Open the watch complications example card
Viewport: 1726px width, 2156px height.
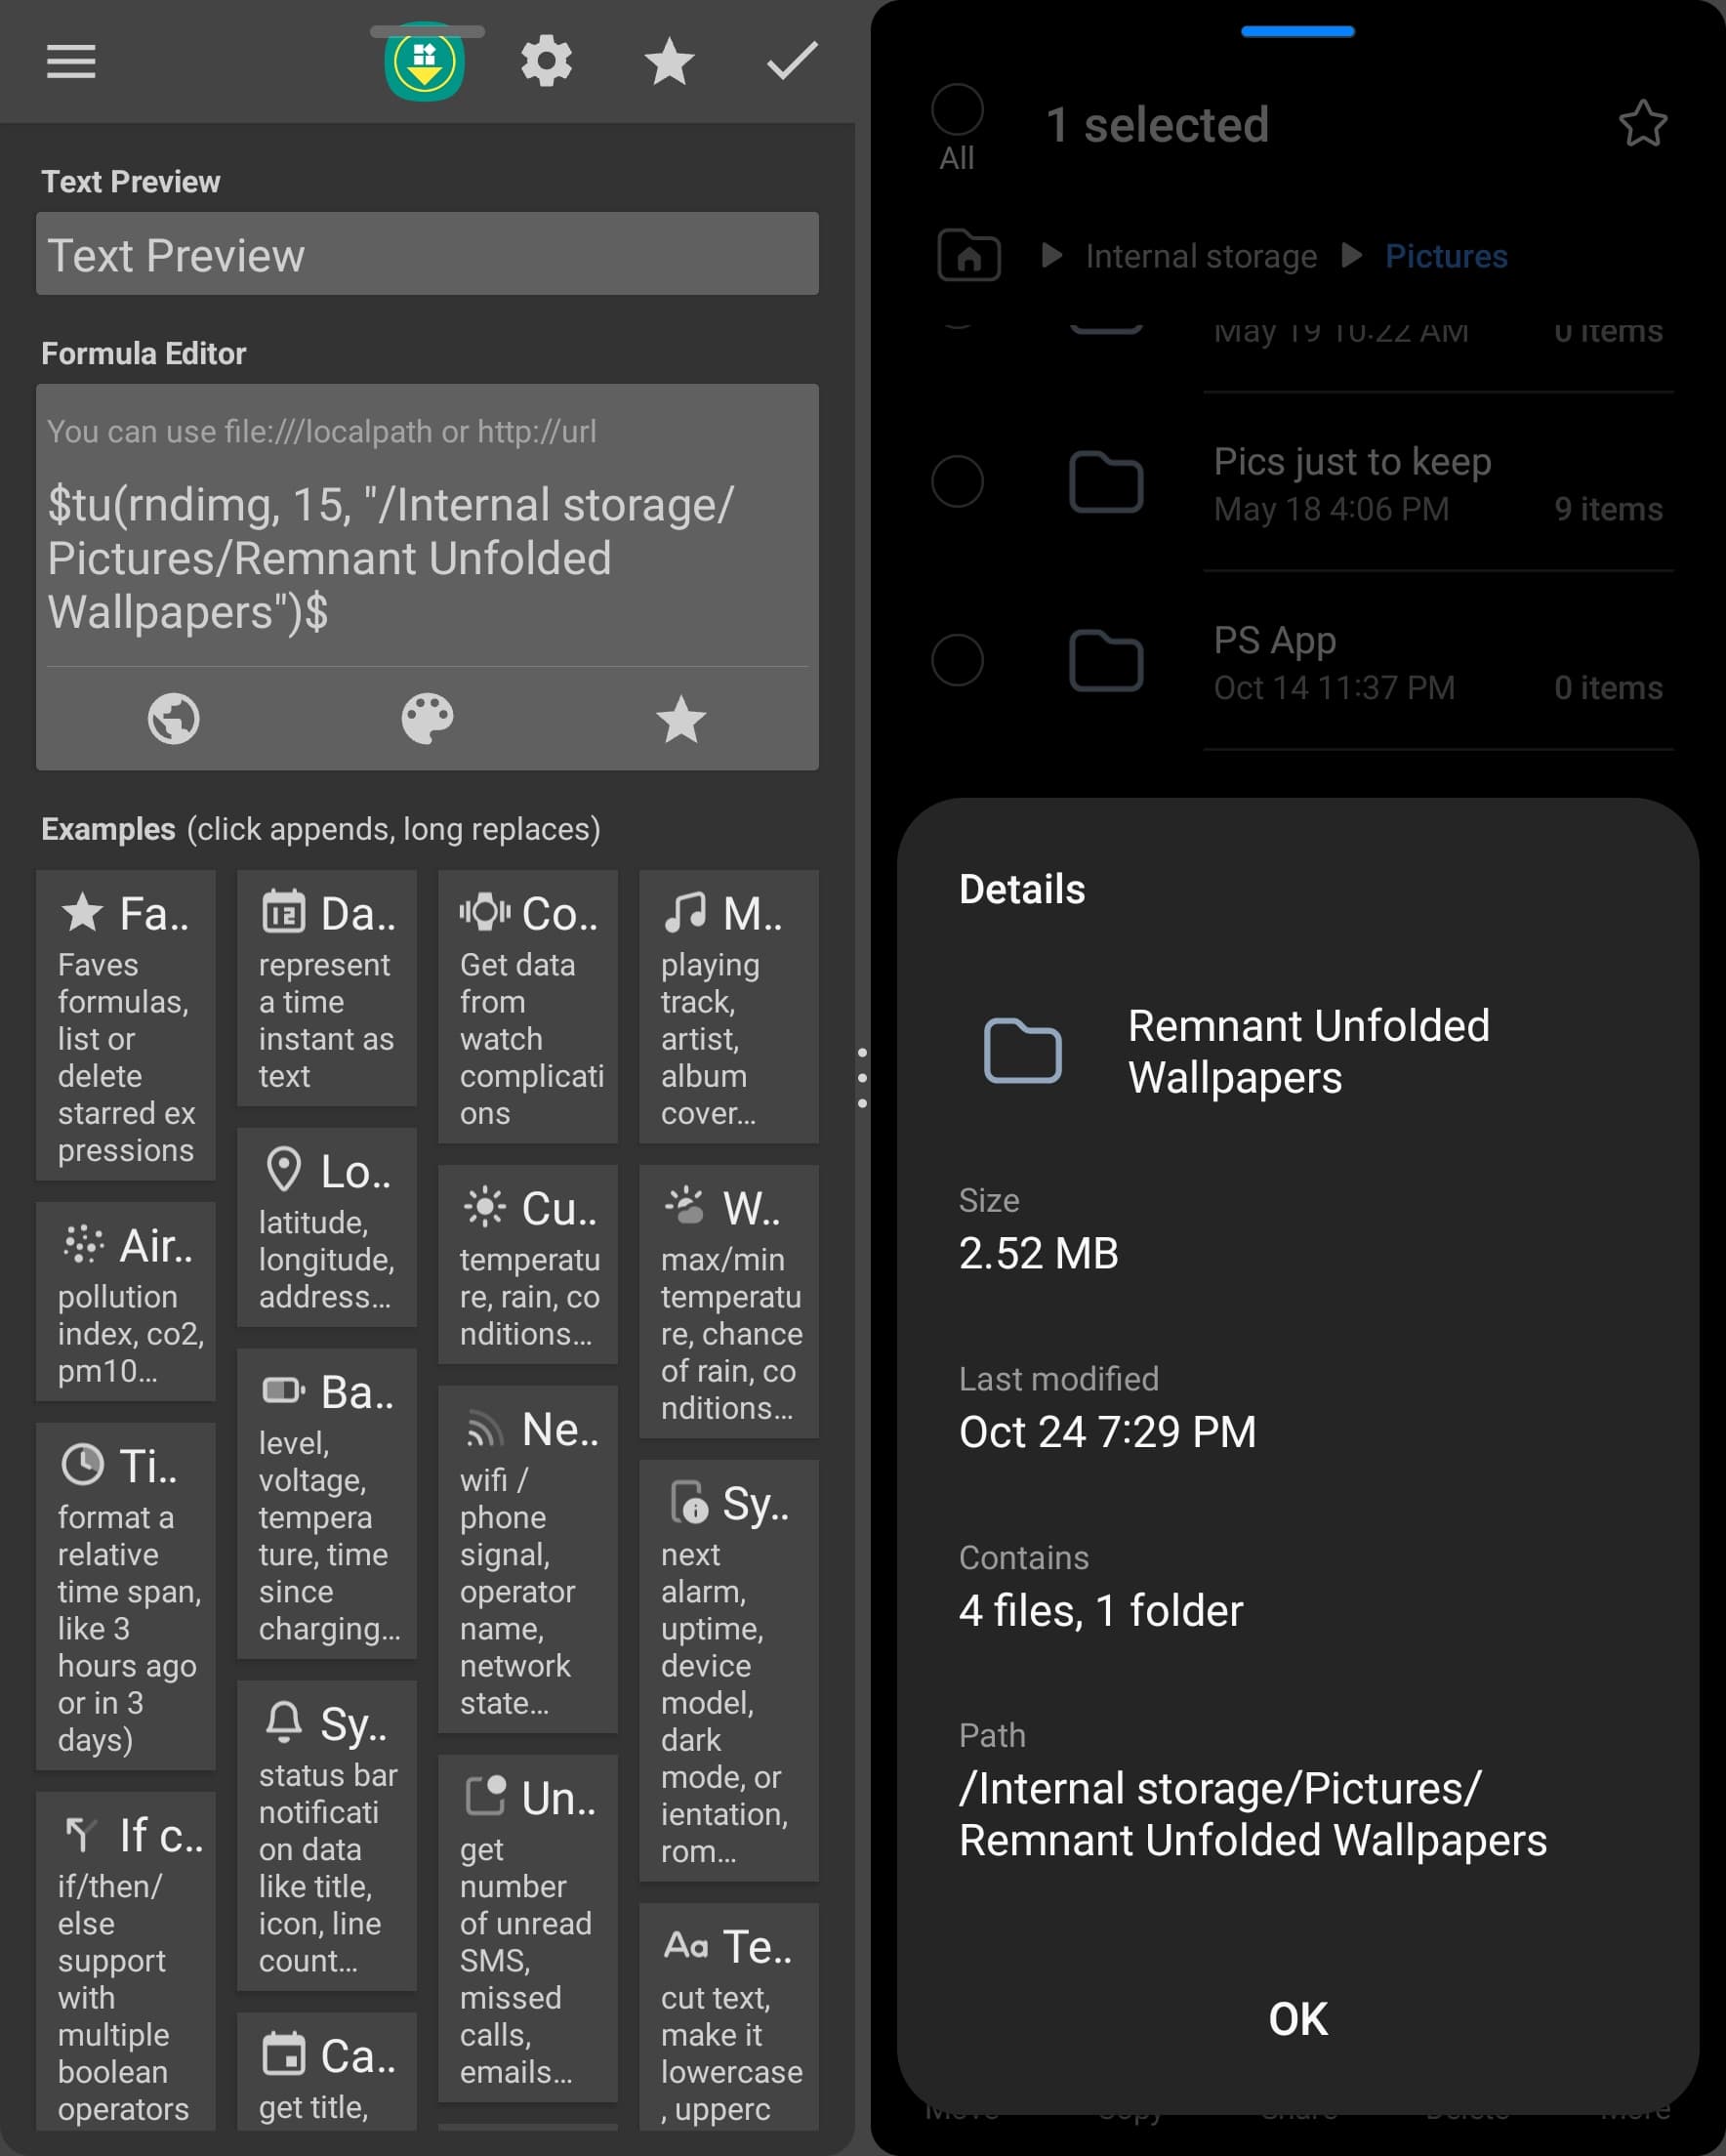(528, 1007)
